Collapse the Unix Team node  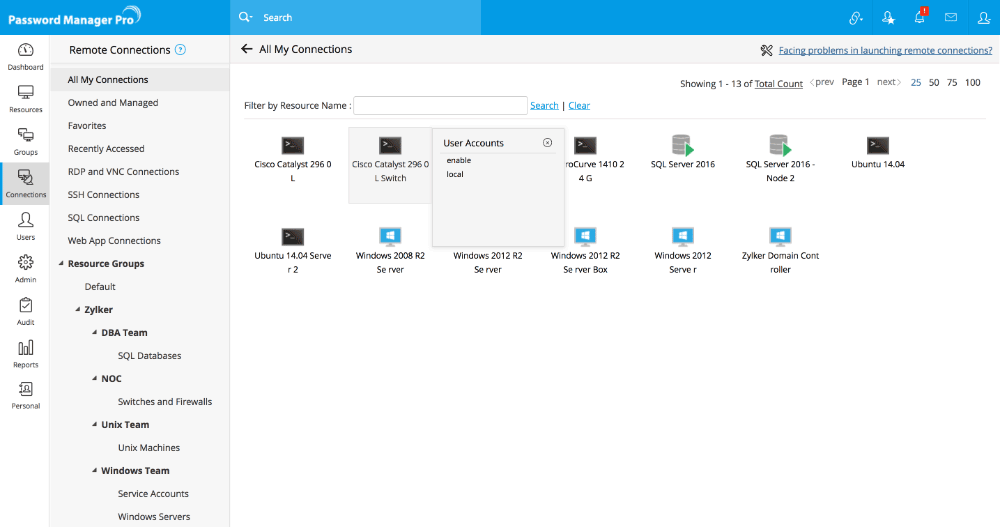[94, 424]
